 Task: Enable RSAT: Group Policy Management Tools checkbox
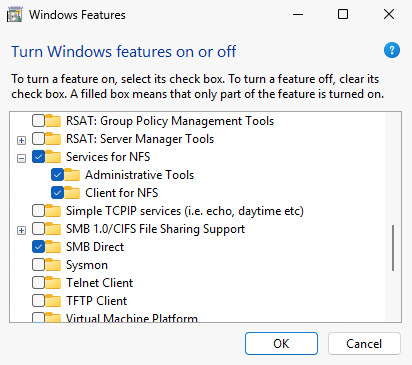38,121
